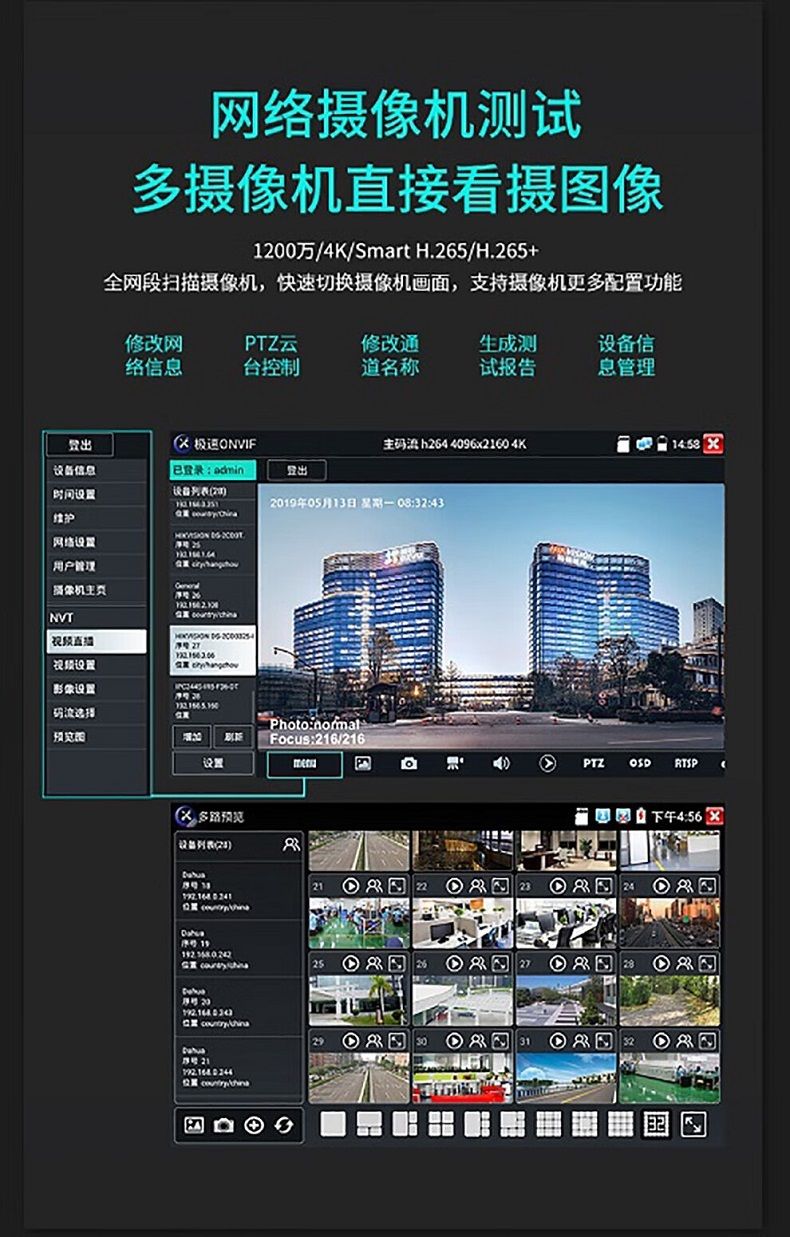The image size is (790, 1237).
Task: Select the General 192.168.2.108 device entry
Action: pyautogui.click(x=213, y=600)
